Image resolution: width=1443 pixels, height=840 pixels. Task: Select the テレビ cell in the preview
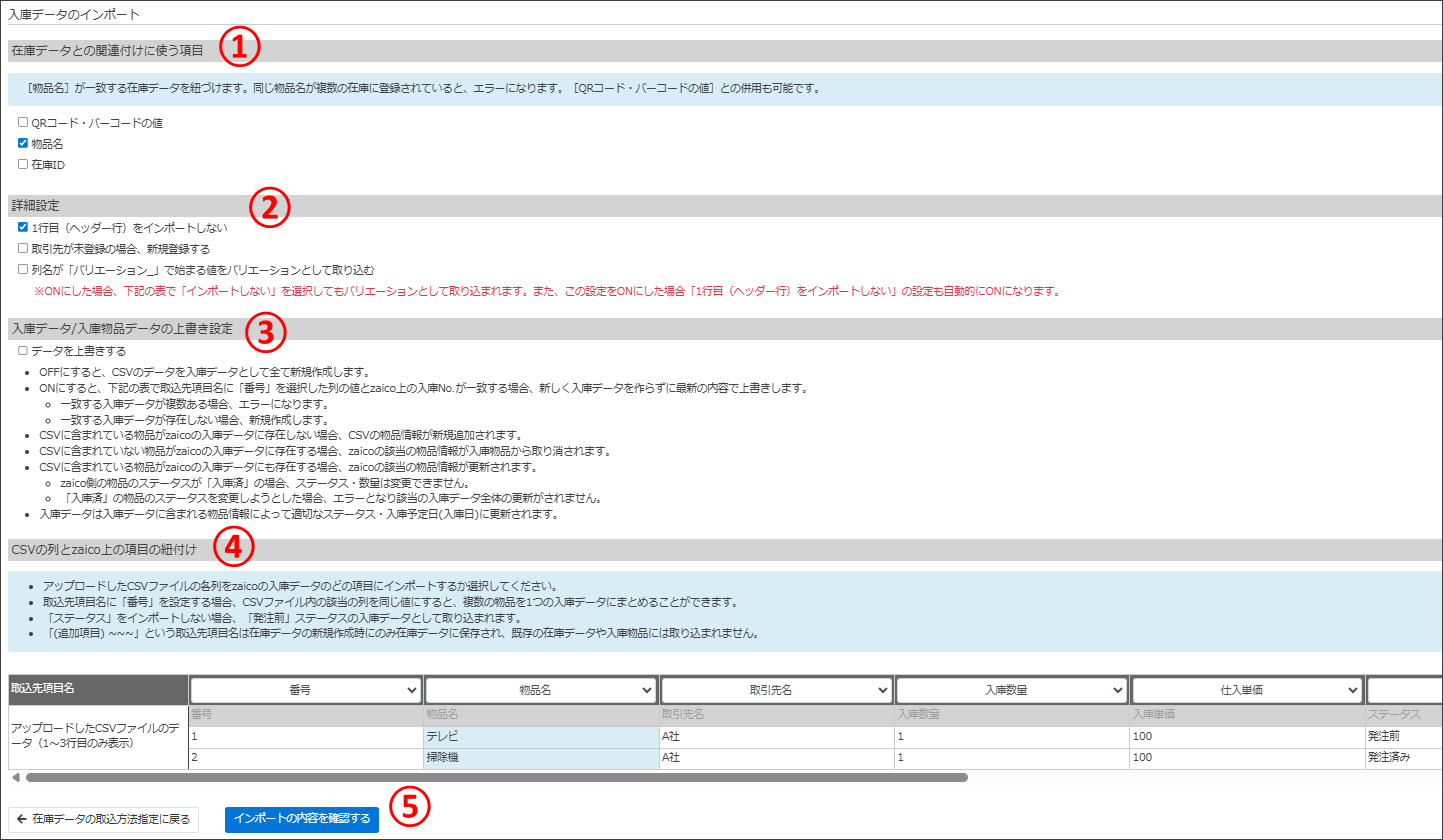pyautogui.click(x=540, y=736)
